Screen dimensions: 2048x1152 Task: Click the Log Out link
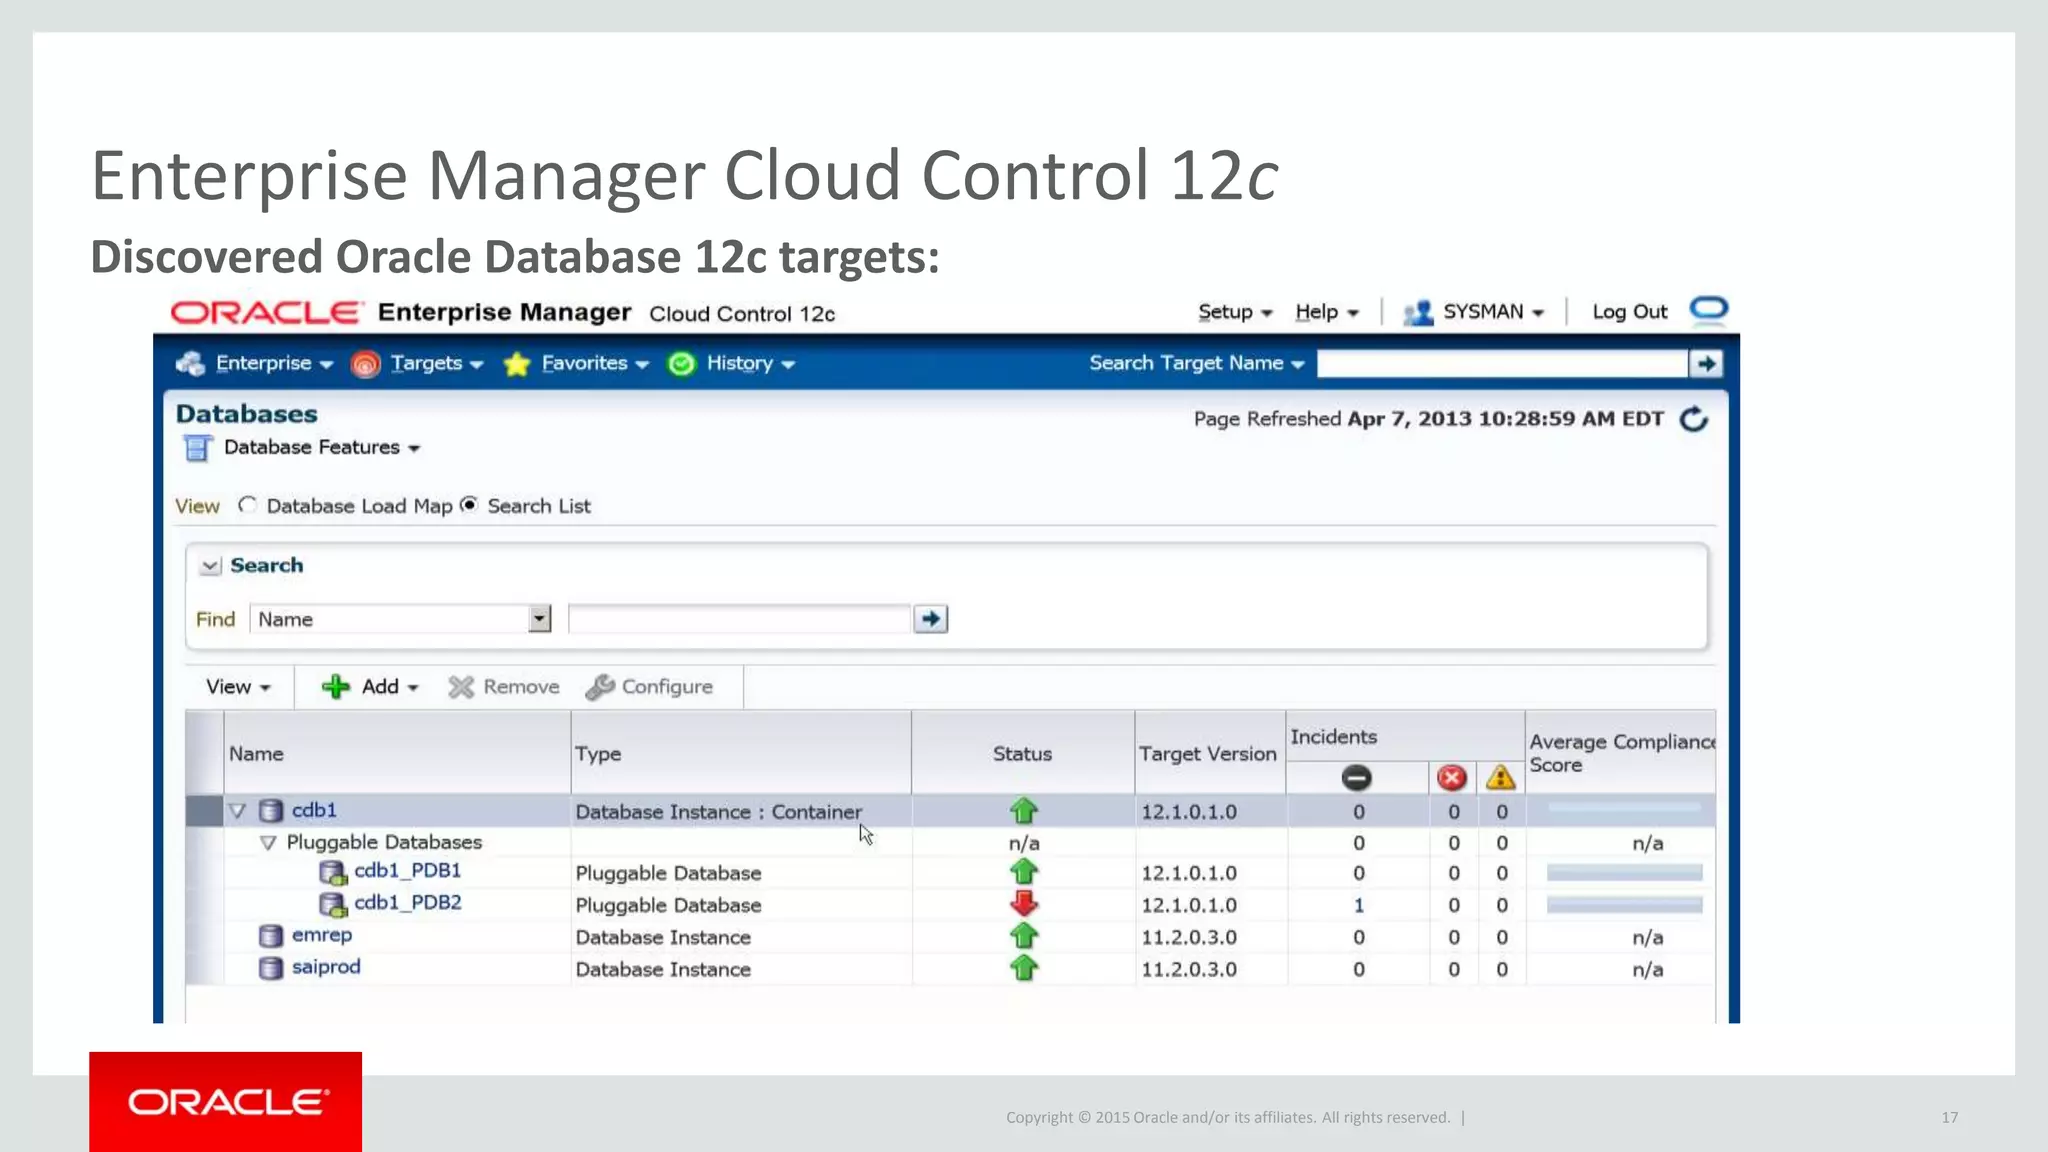[1629, 312]
